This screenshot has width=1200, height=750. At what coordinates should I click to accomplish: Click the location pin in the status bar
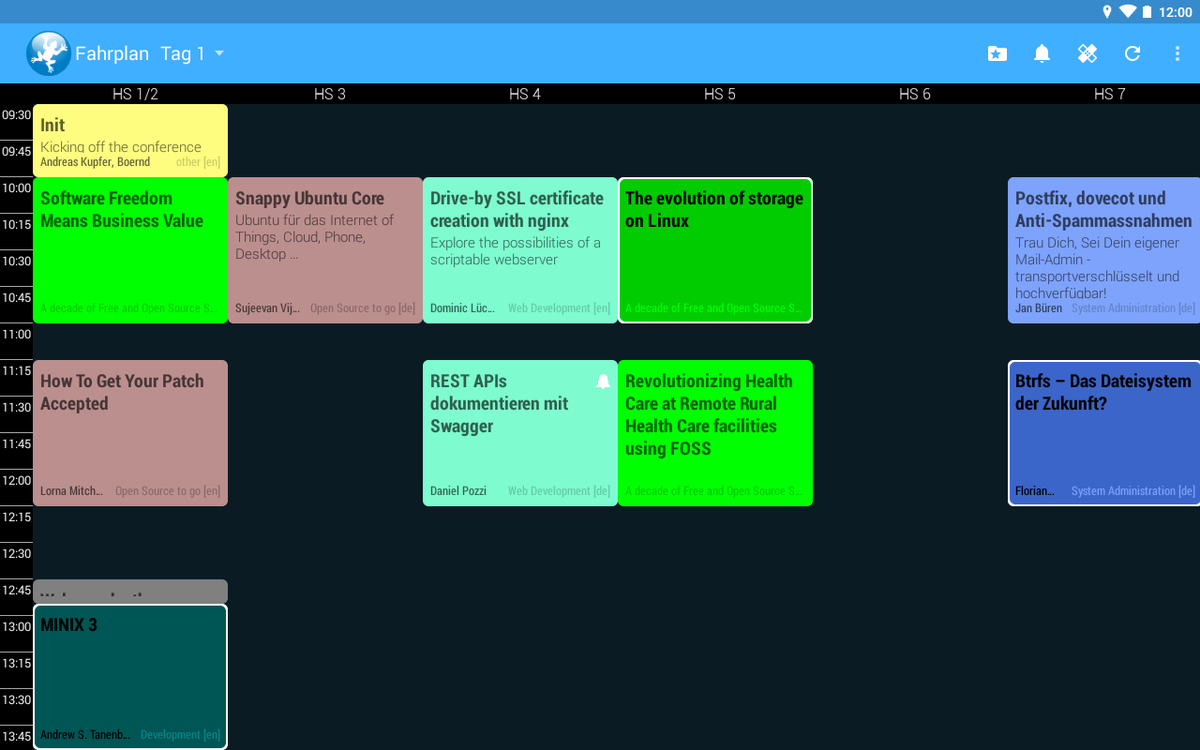coord(1107,12)
